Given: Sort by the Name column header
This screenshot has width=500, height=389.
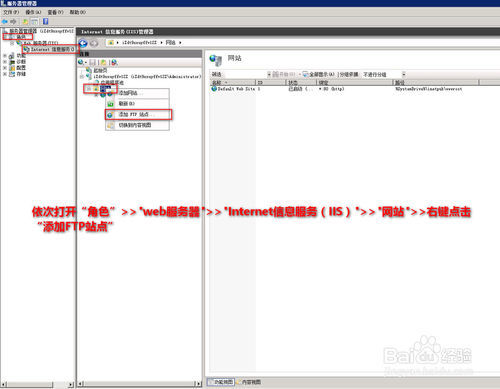Looking at the screenshot, I should tap(232, 82).
